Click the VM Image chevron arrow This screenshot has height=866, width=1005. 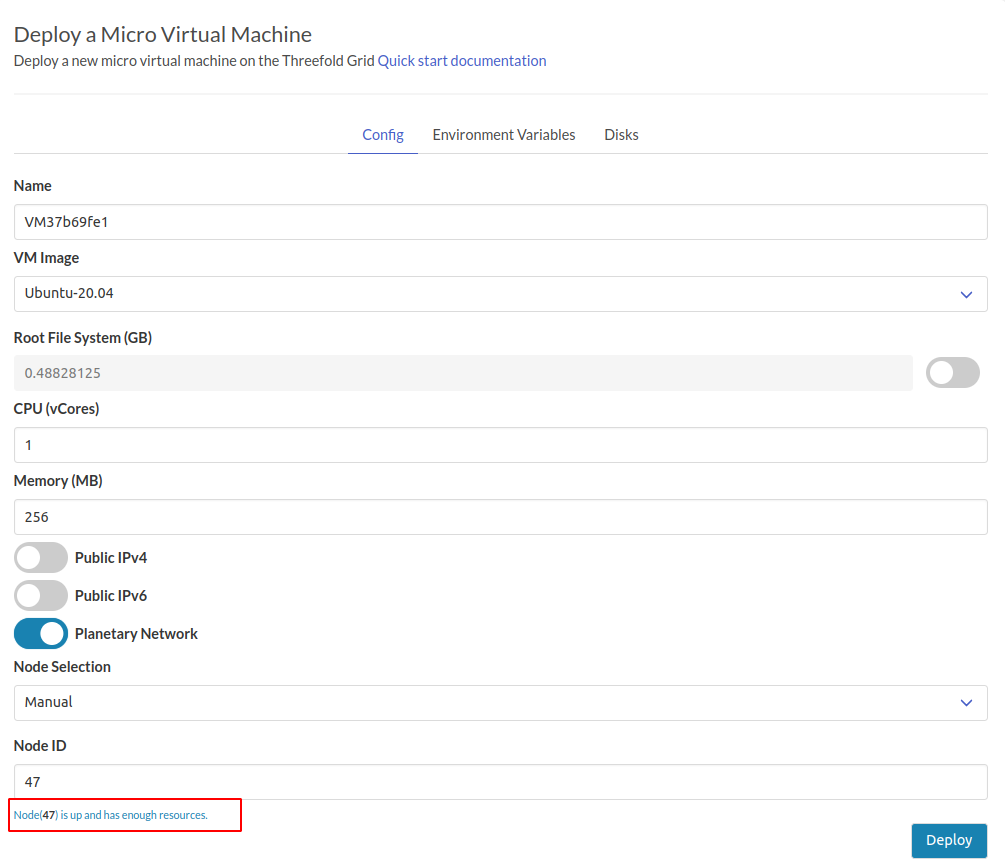tap(966, 294)
